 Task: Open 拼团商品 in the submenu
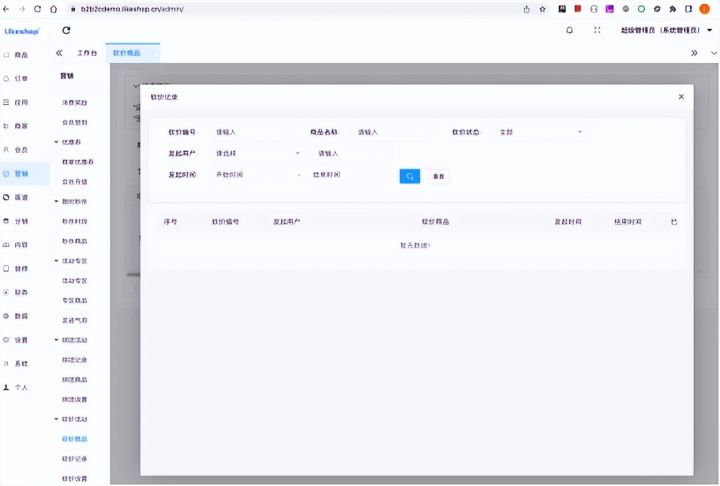coord(74,379)
